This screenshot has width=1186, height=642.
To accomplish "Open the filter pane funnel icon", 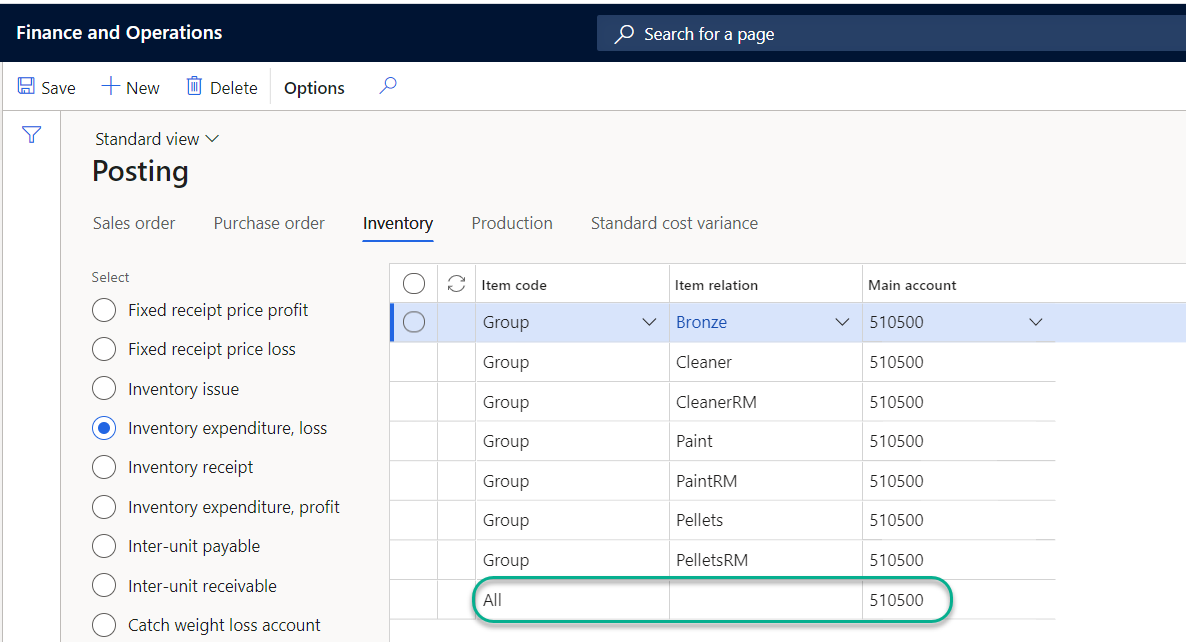I will tap(31, 135).
